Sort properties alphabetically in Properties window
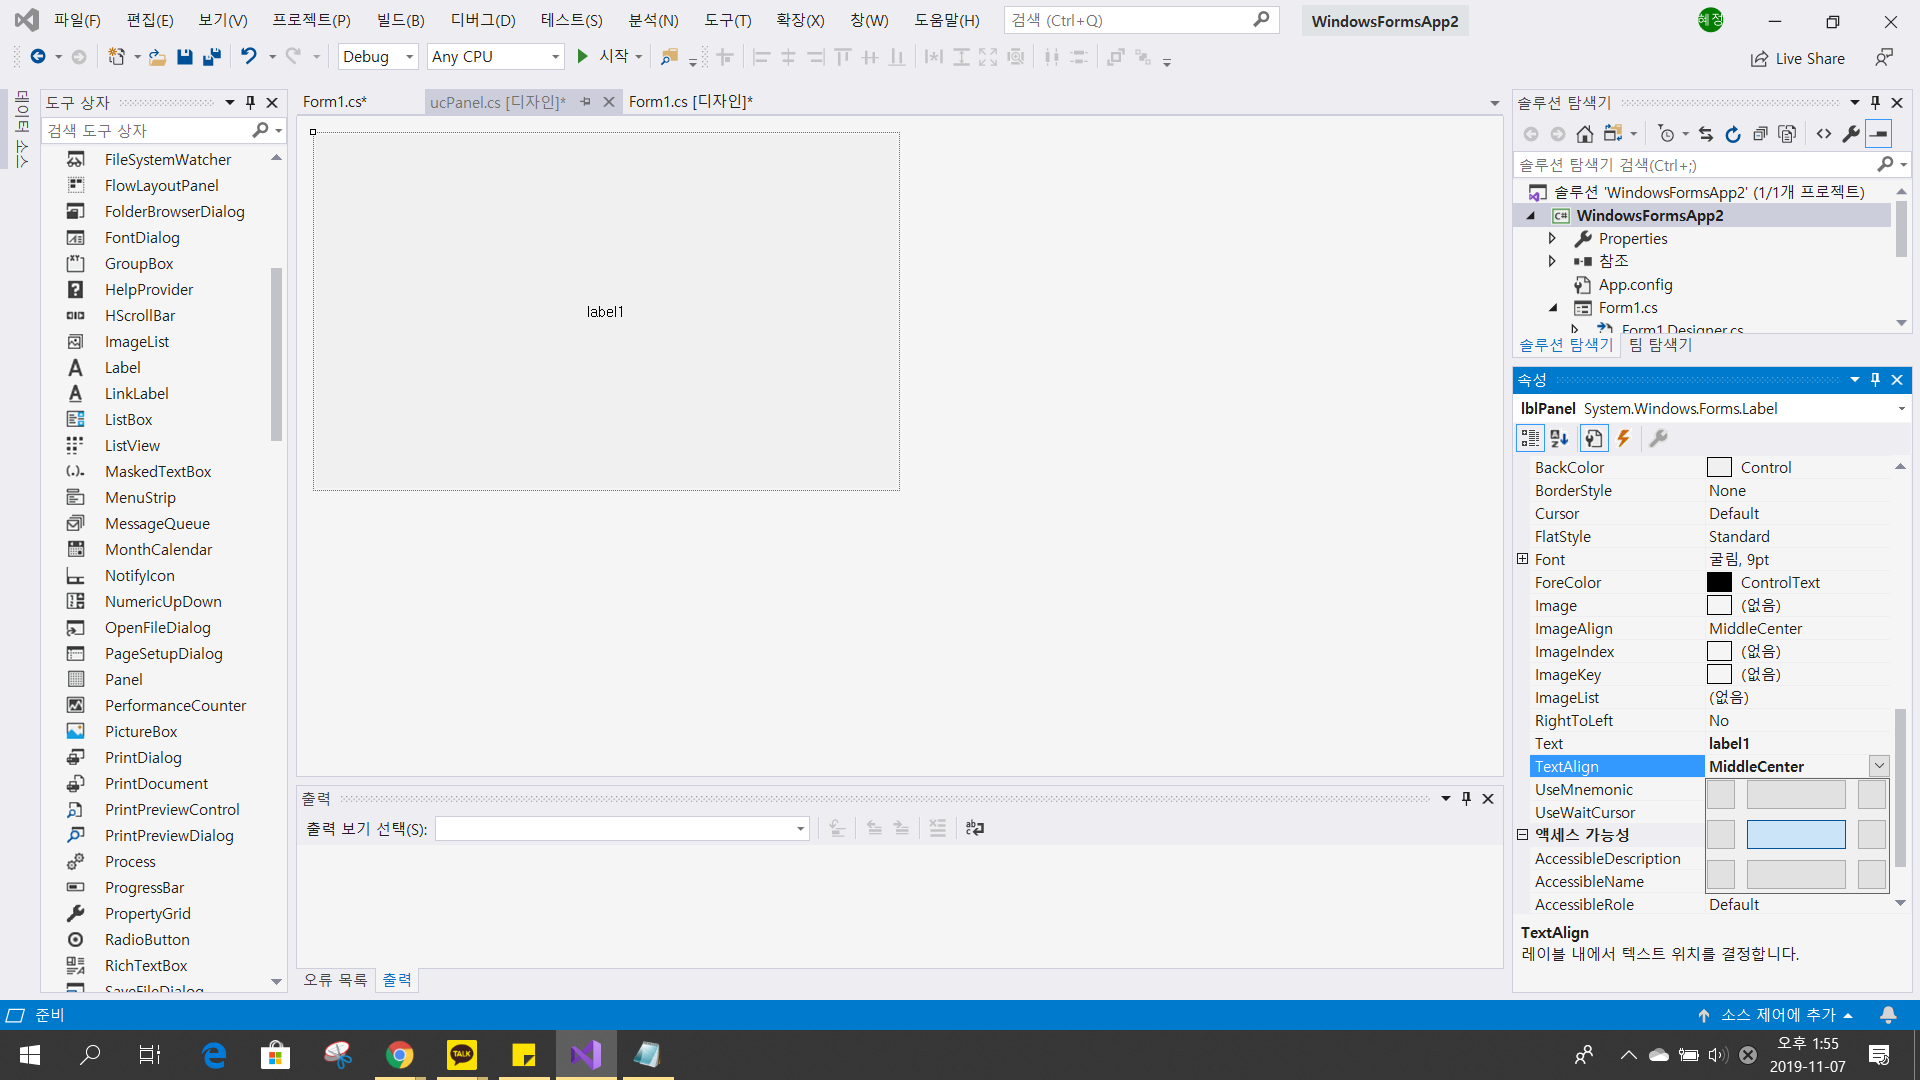Screen dimensions: 1920x1080 coord(1559,438)
